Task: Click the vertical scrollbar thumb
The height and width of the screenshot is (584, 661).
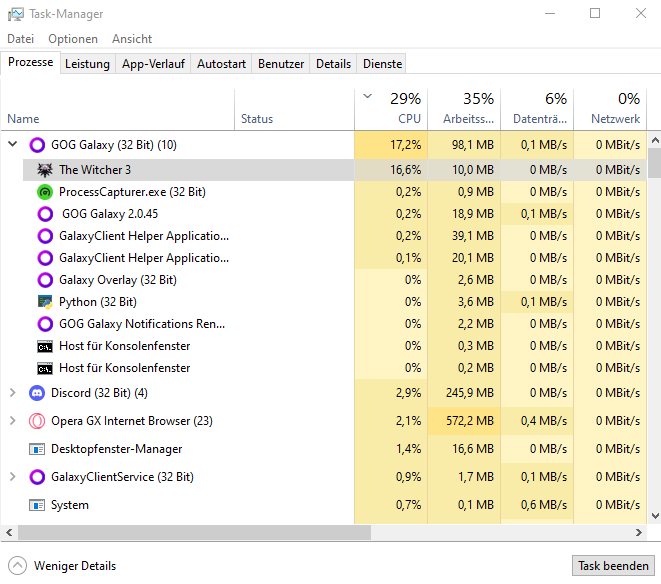Action: (655, 163)
